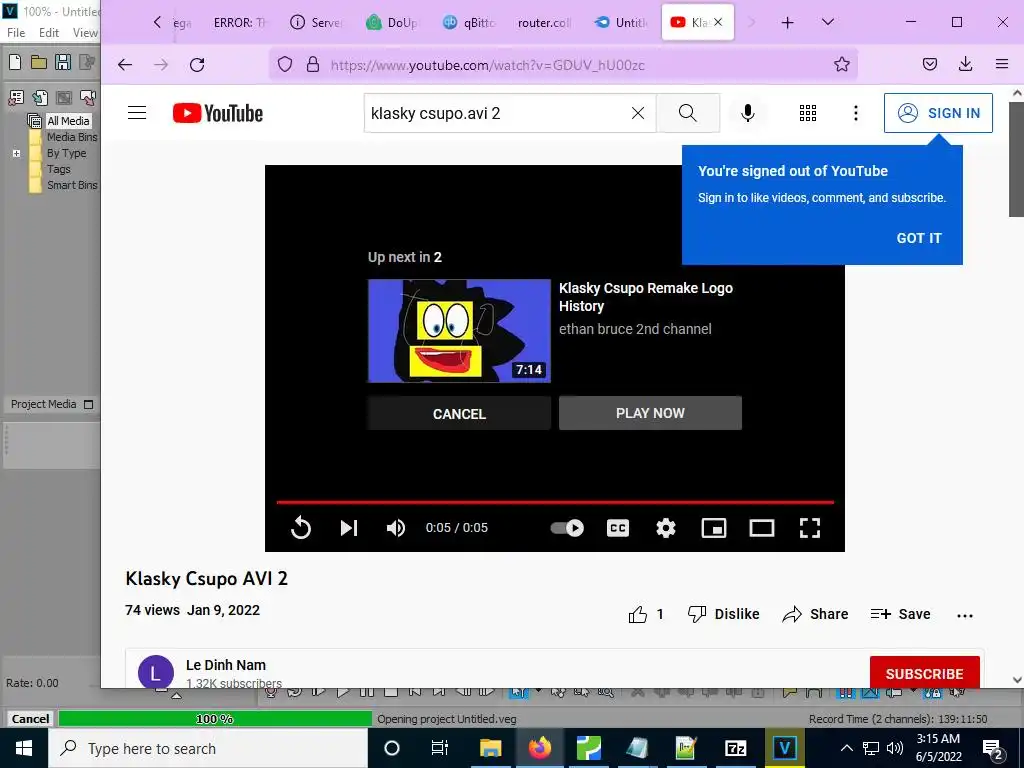Switch to the qBittorrent tab
1024x768 pixels.
point(469,23)
